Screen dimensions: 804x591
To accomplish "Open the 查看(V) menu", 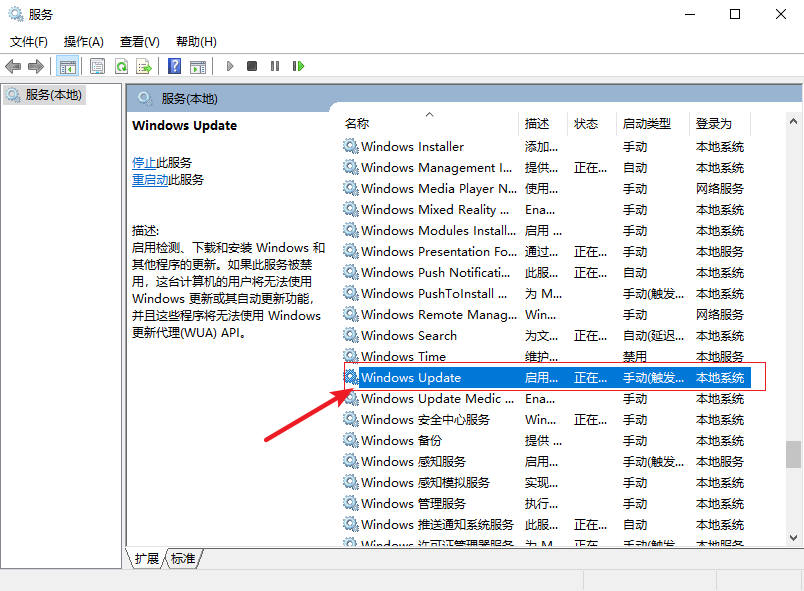I will point(140,42).
